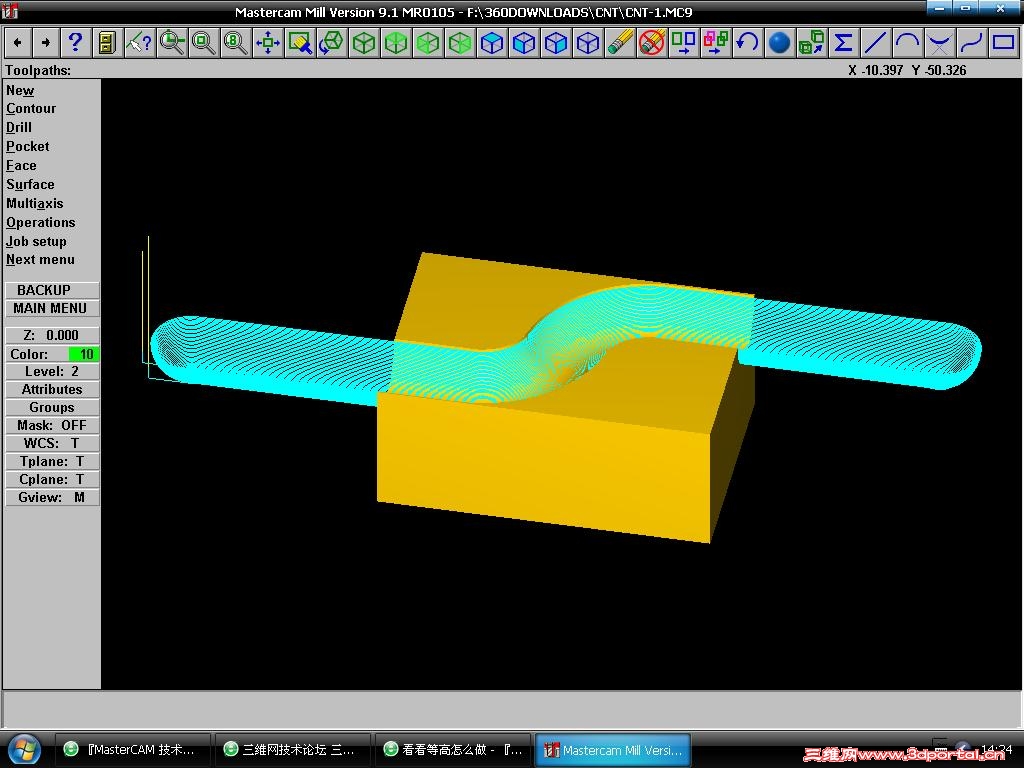Select the Delete pencil-eraser icon

click(x=620, y=43)
